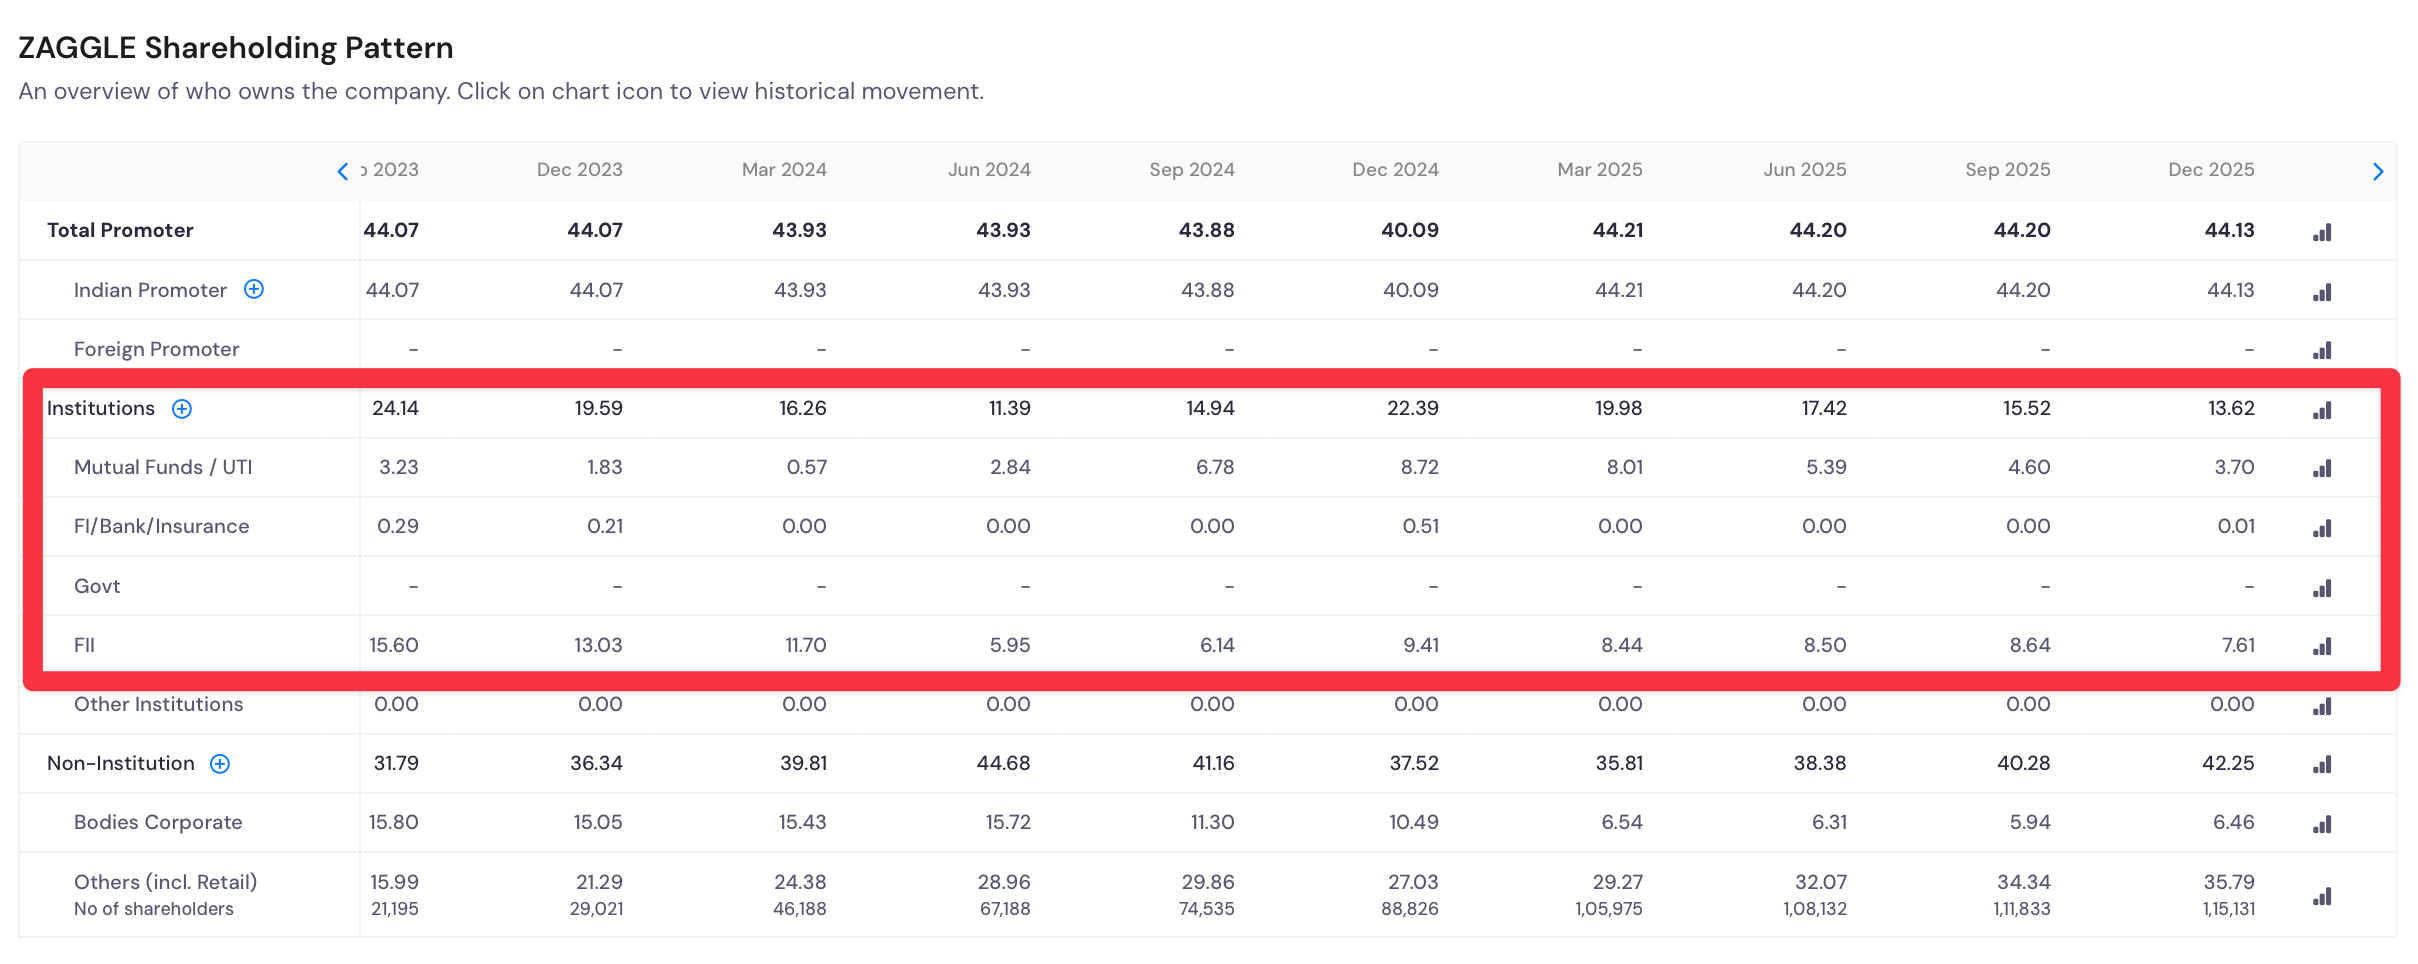
Task: Click Mutual Funds Mar 2024 value 0.57
Action: point(807,467)
